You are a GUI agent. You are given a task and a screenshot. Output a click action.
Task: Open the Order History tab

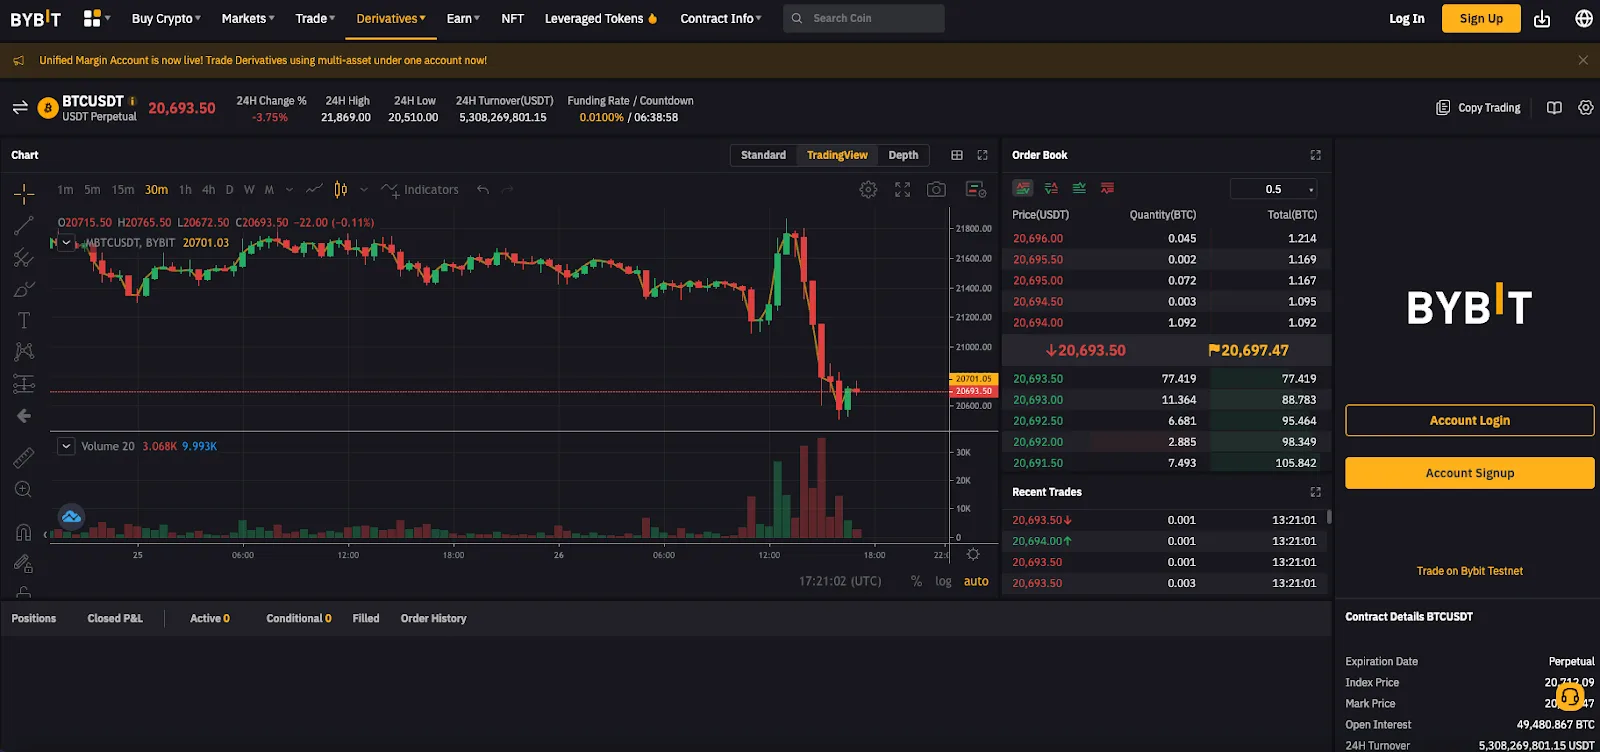433,618
